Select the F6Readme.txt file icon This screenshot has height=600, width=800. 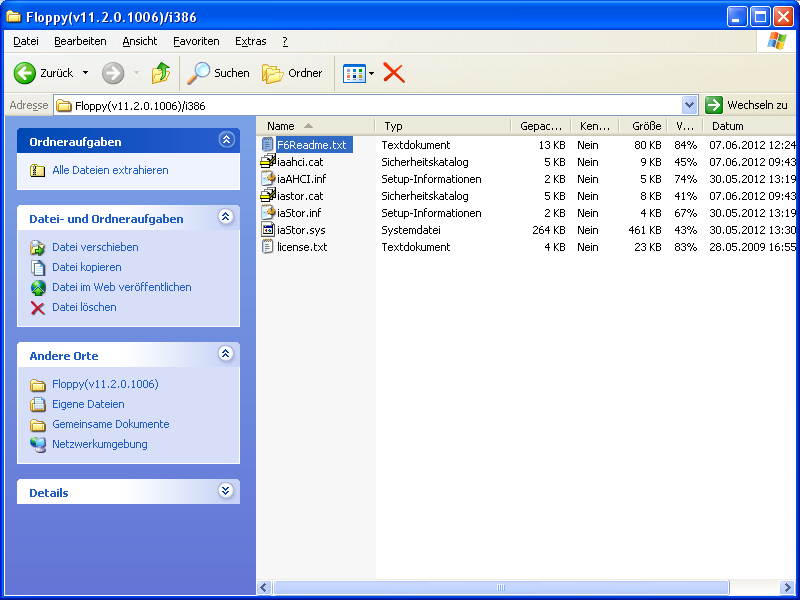point(268,145)
